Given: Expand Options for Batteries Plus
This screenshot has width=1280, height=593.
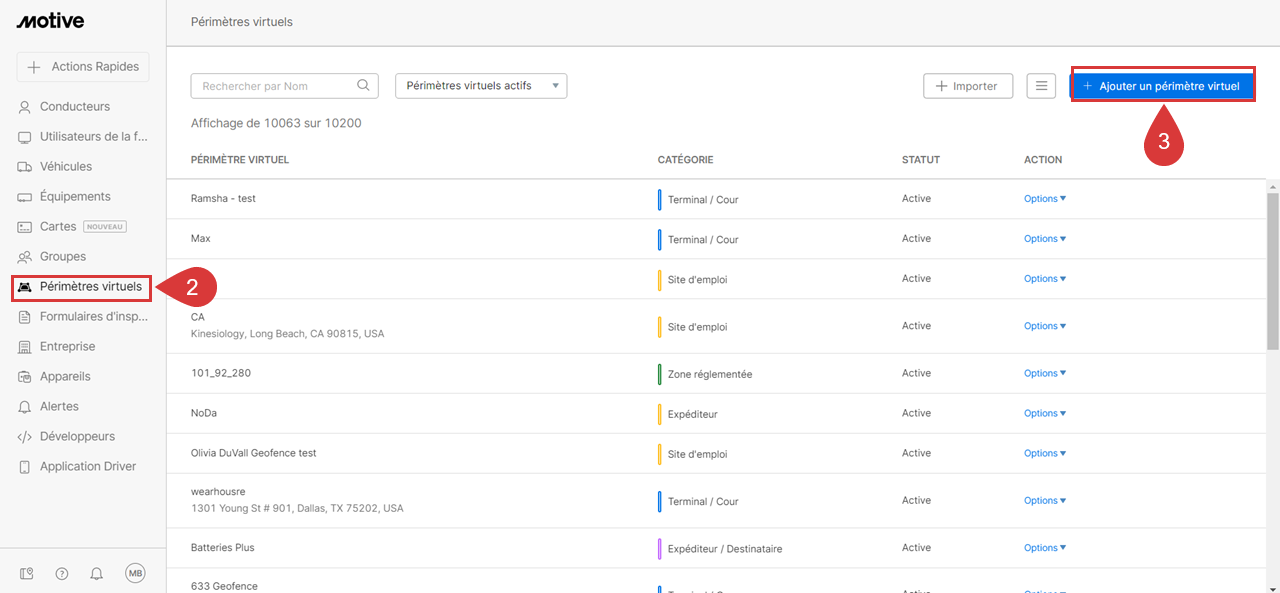Looking at the screenshot, I should click(1044, 548).
